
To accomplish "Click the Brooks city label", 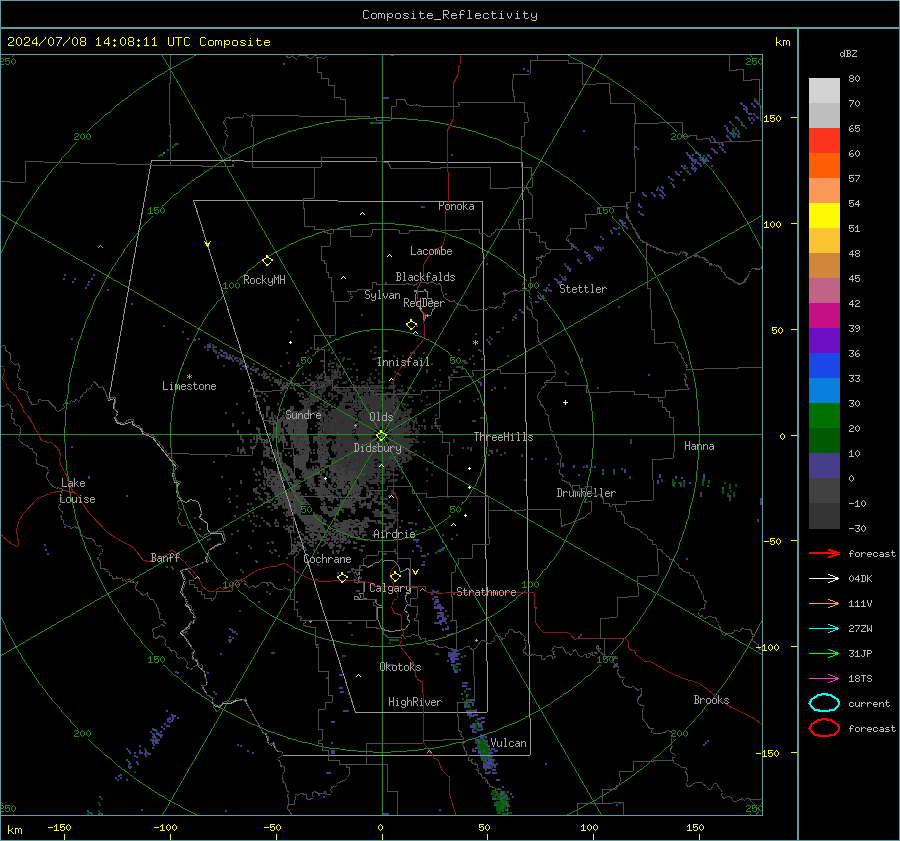I will pyautogui.click(x=711, y=700).
